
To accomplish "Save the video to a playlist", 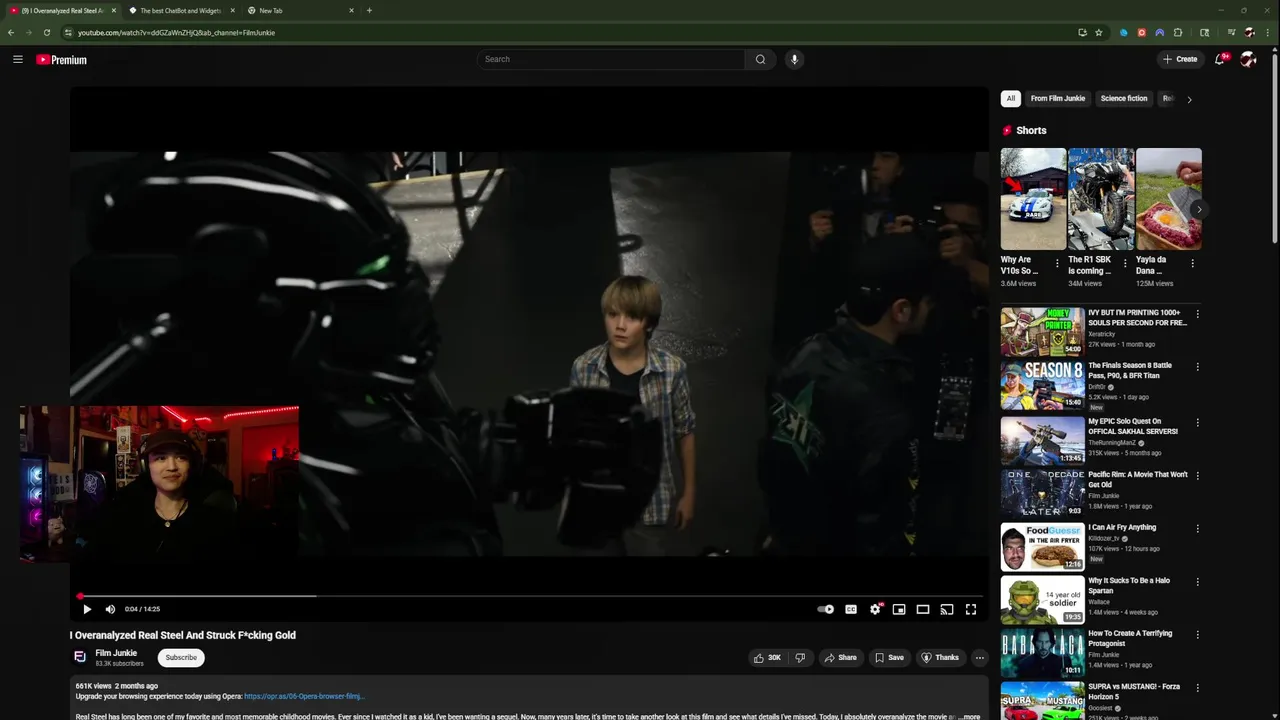I will [889, 657].
